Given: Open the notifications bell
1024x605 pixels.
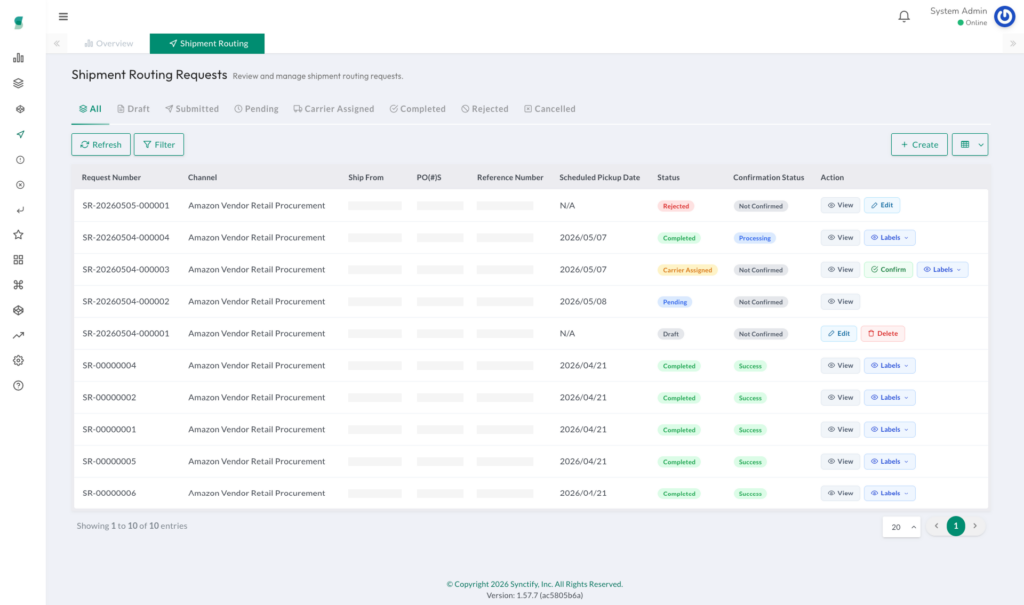Looking at the screenshot, I should [x=904, y=16].
